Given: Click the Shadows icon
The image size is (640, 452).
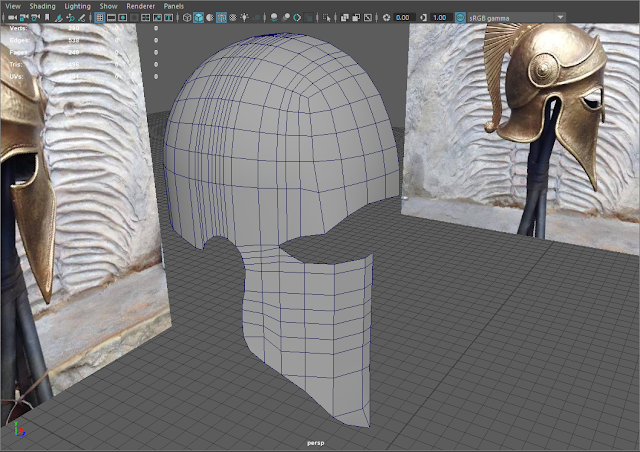Looking at the screenshot, I should (256, 18).
